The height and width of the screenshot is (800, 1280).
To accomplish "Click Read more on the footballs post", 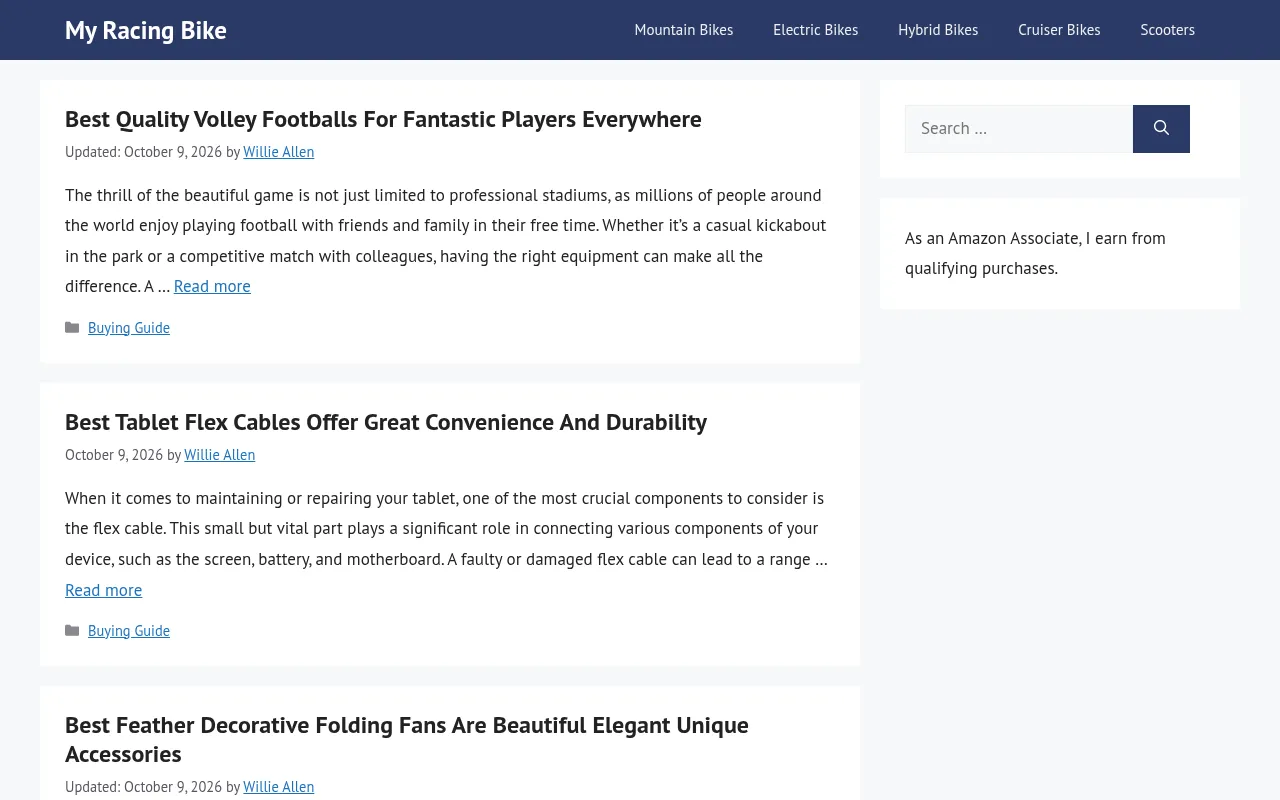I will tap(212, 286).
